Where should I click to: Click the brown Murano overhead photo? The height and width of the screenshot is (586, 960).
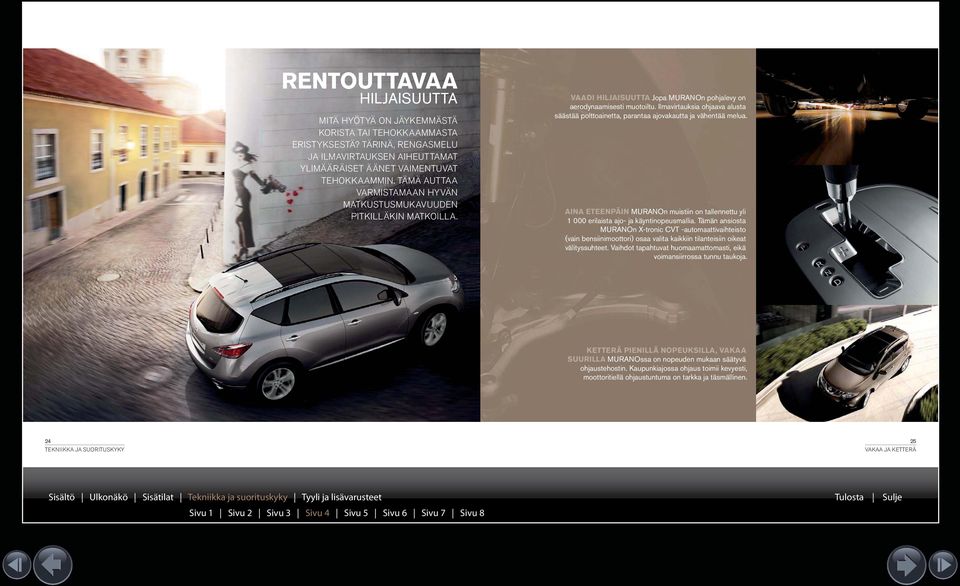(847, 363)
